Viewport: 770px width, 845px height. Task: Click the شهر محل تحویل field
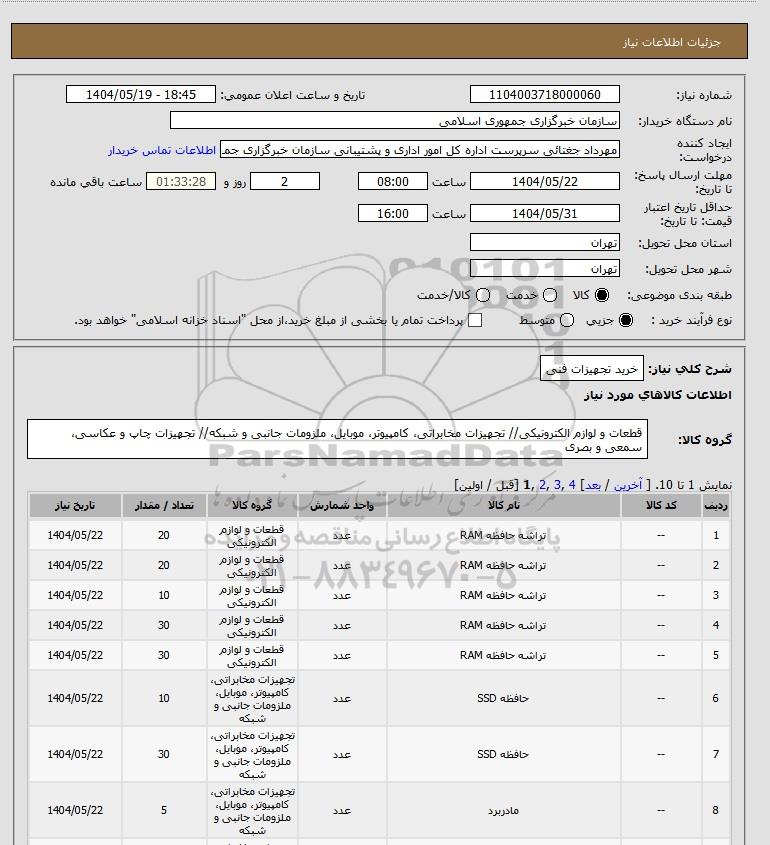pyautogui.click(x=545, y=268)
